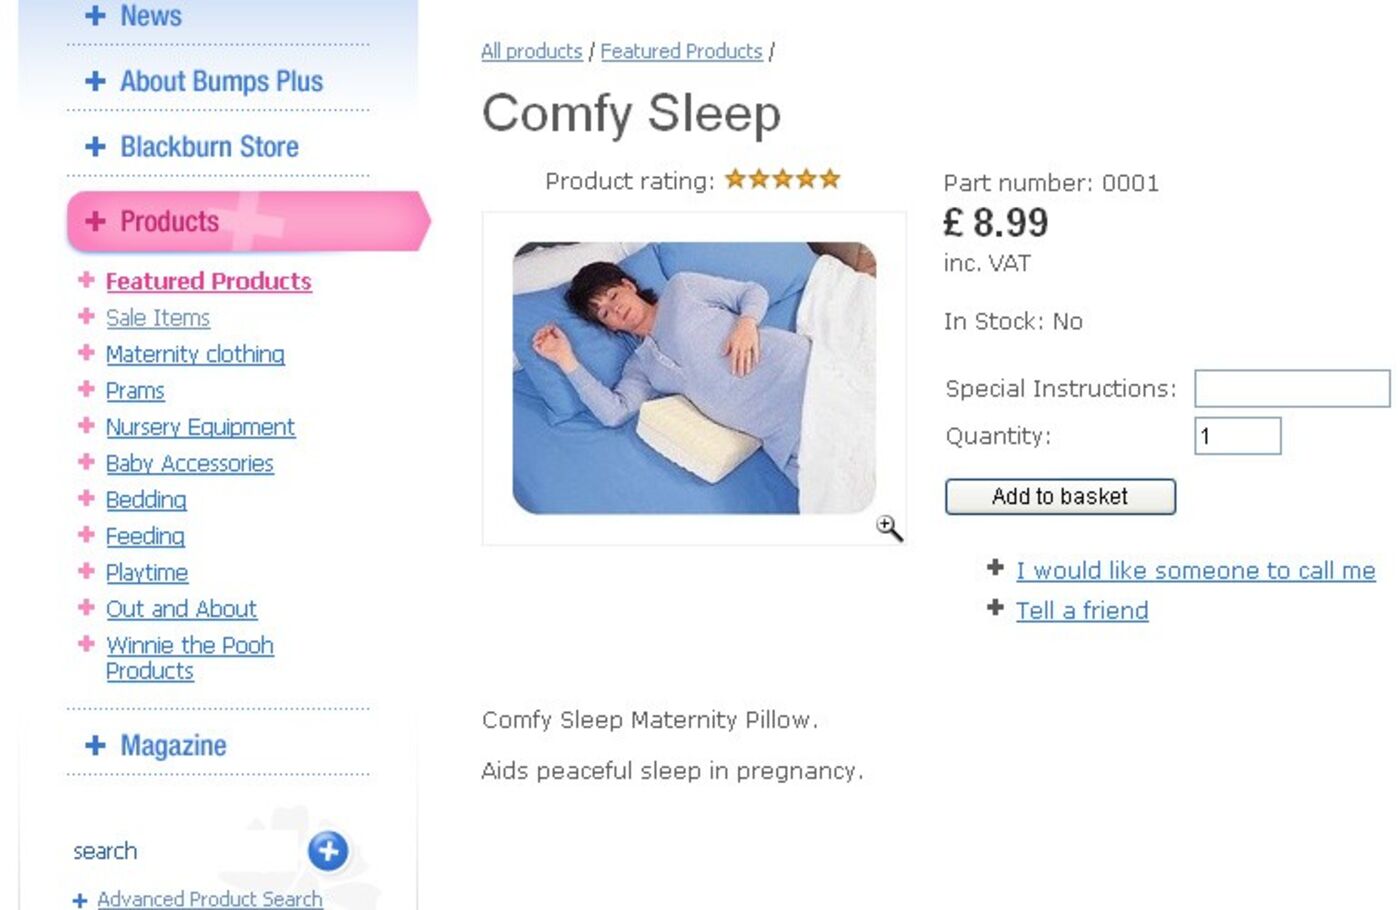Click the Special Instructions text field
This screenshot has height=910, width=1400.
coord(1291,388)
